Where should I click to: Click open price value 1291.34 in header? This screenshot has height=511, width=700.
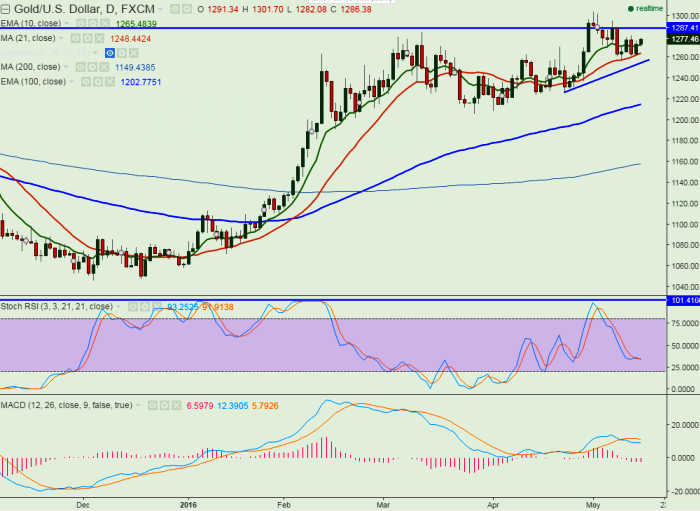(x=223, y=9)
